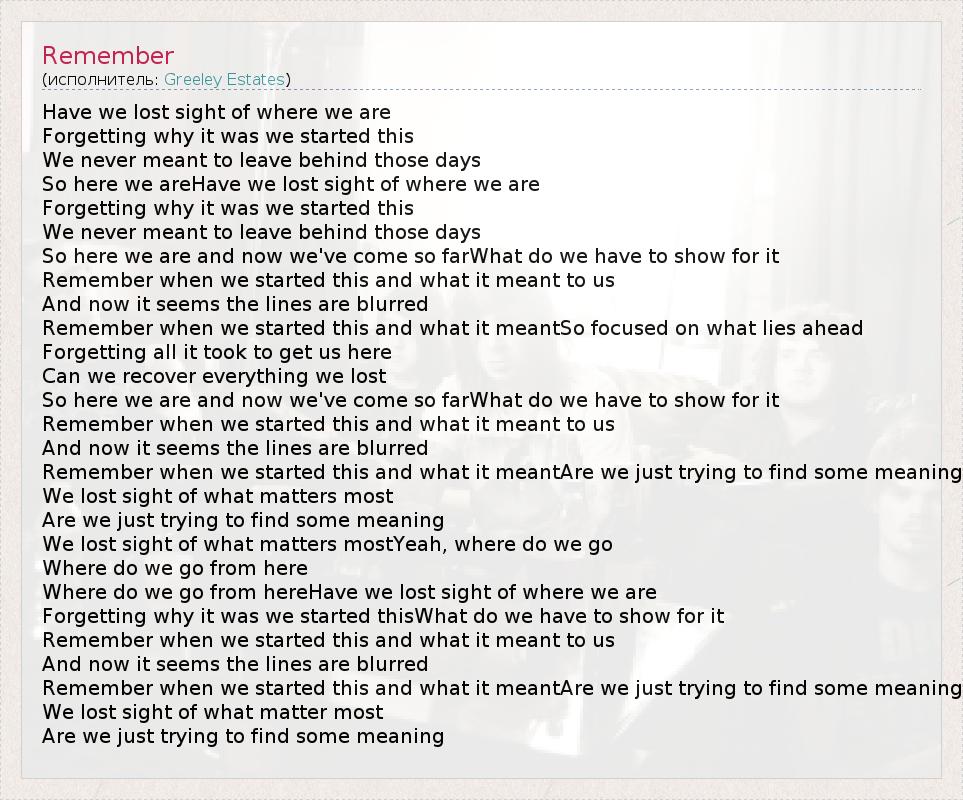Viewport: 963px width, 800px height.
Task: Click the line starting "So here we areHave"
Action: tap(290, 184)
